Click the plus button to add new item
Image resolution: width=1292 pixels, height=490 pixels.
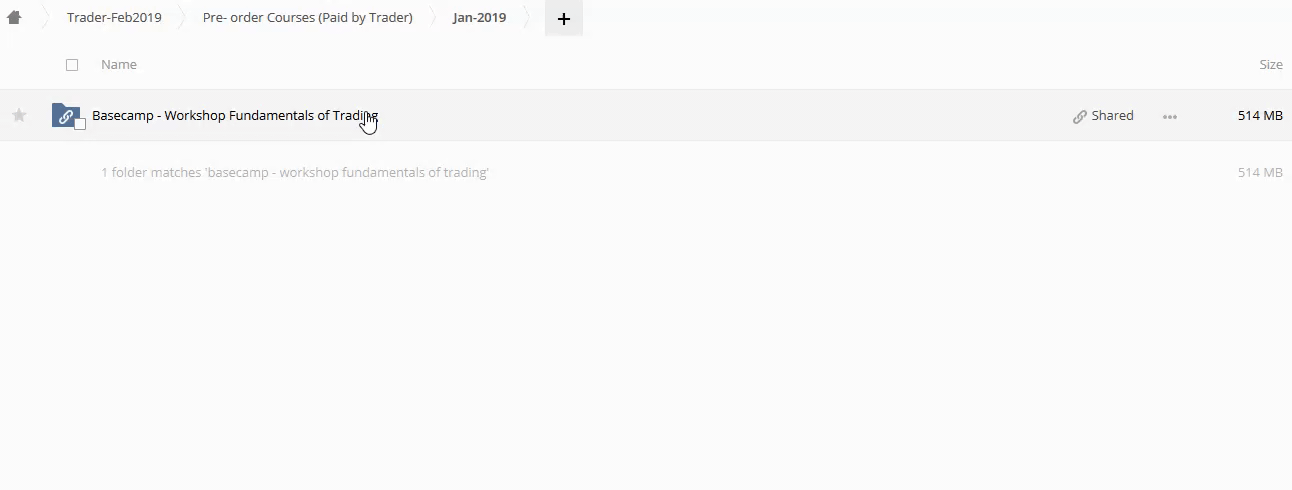(563, 18)
